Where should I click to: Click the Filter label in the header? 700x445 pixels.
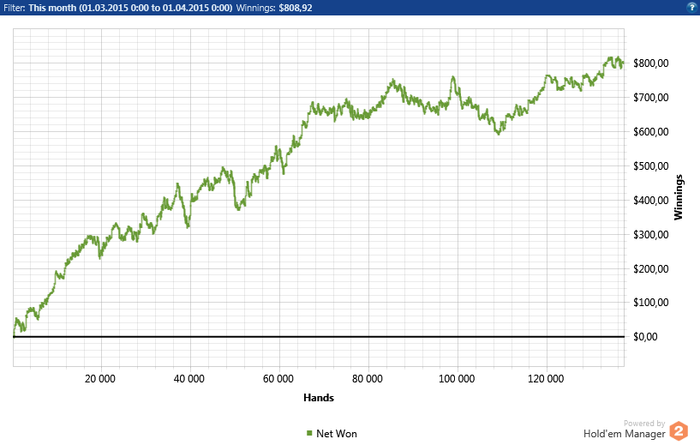tap(14, 8)
